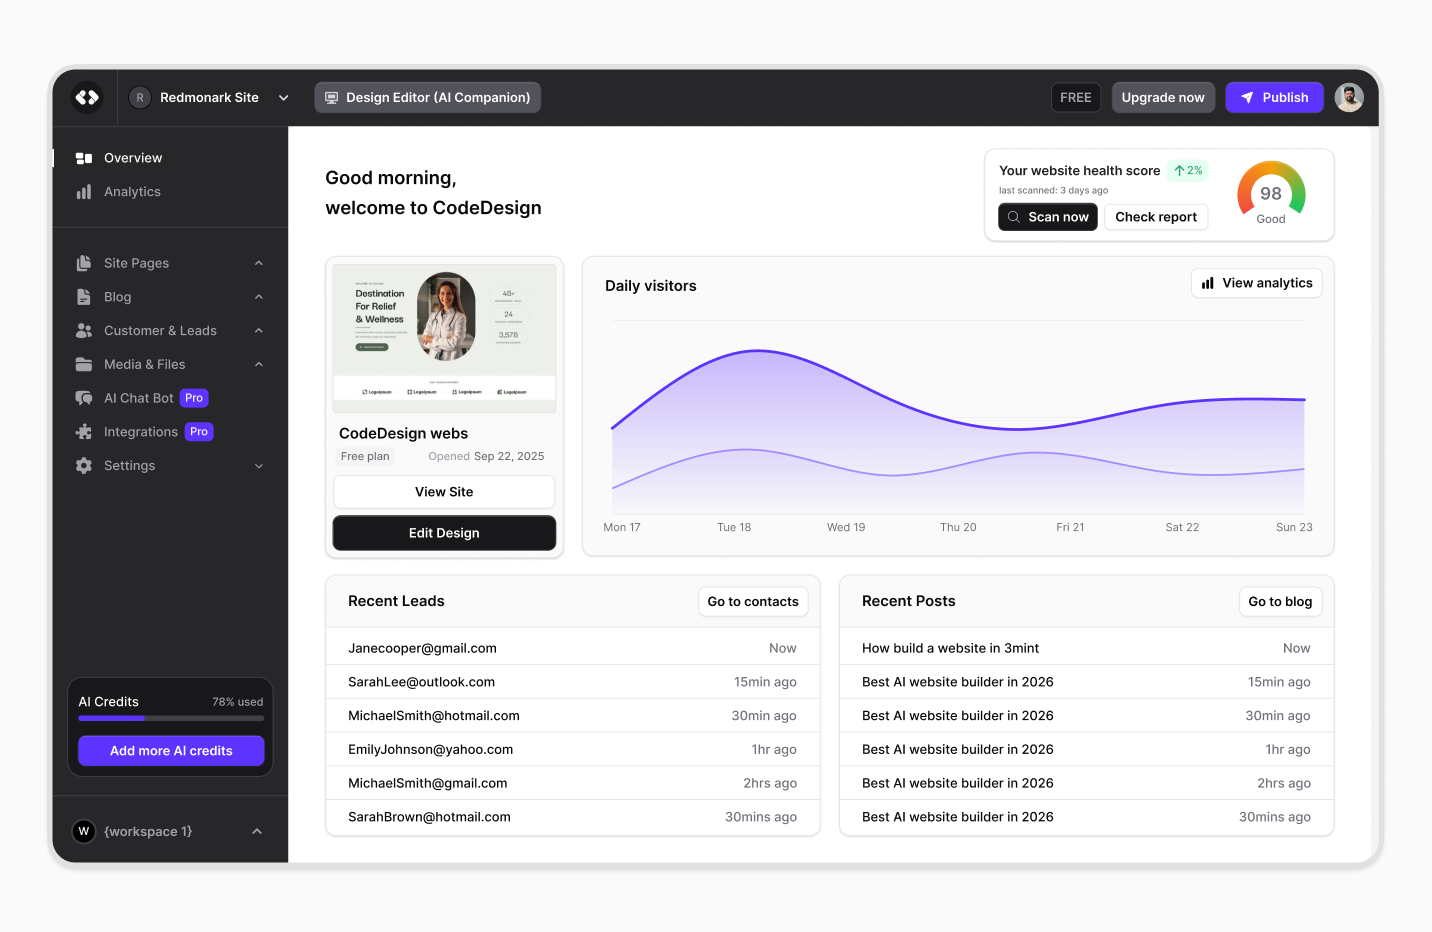
Task: Collapse the Customer & Leads chevron
Action: click(x=259, y=331)
